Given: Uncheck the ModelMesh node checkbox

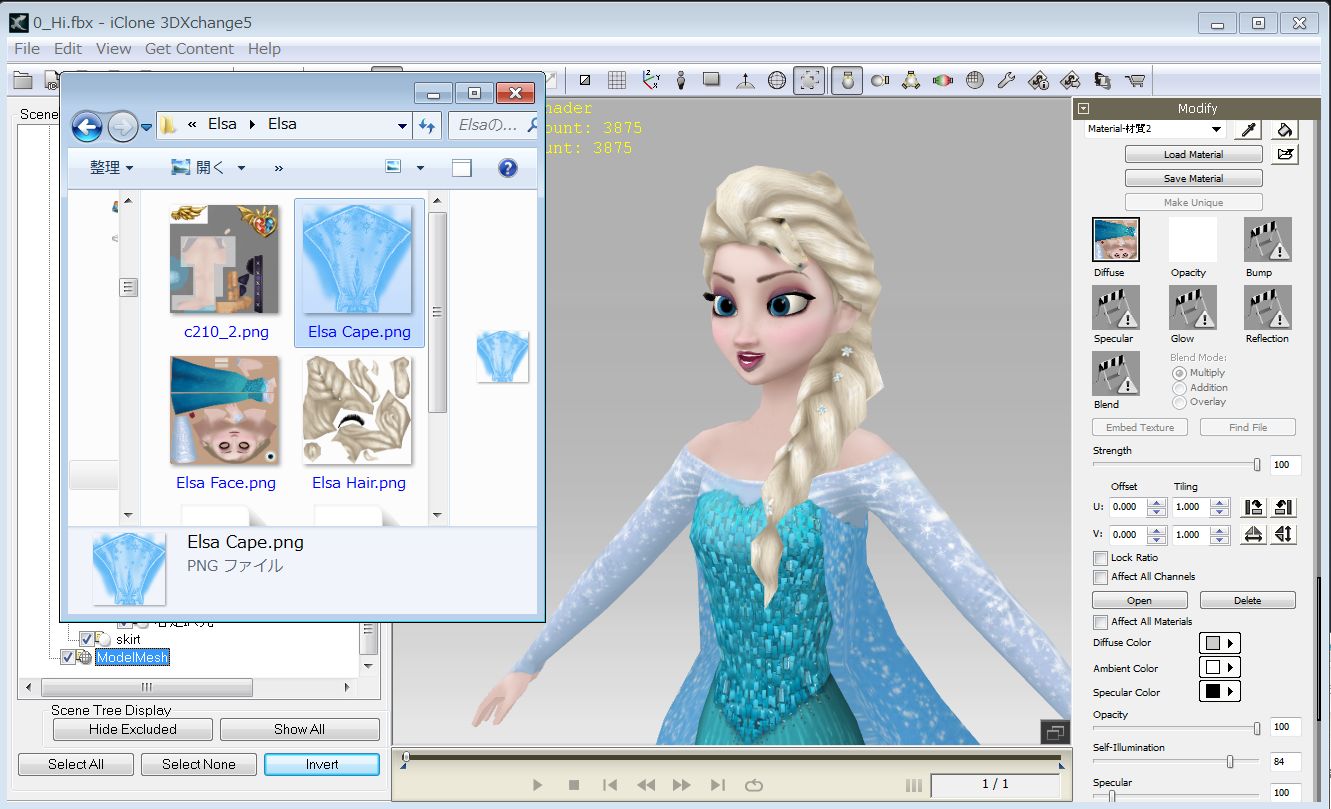Looking at the screenshot, I should point(68,657).
